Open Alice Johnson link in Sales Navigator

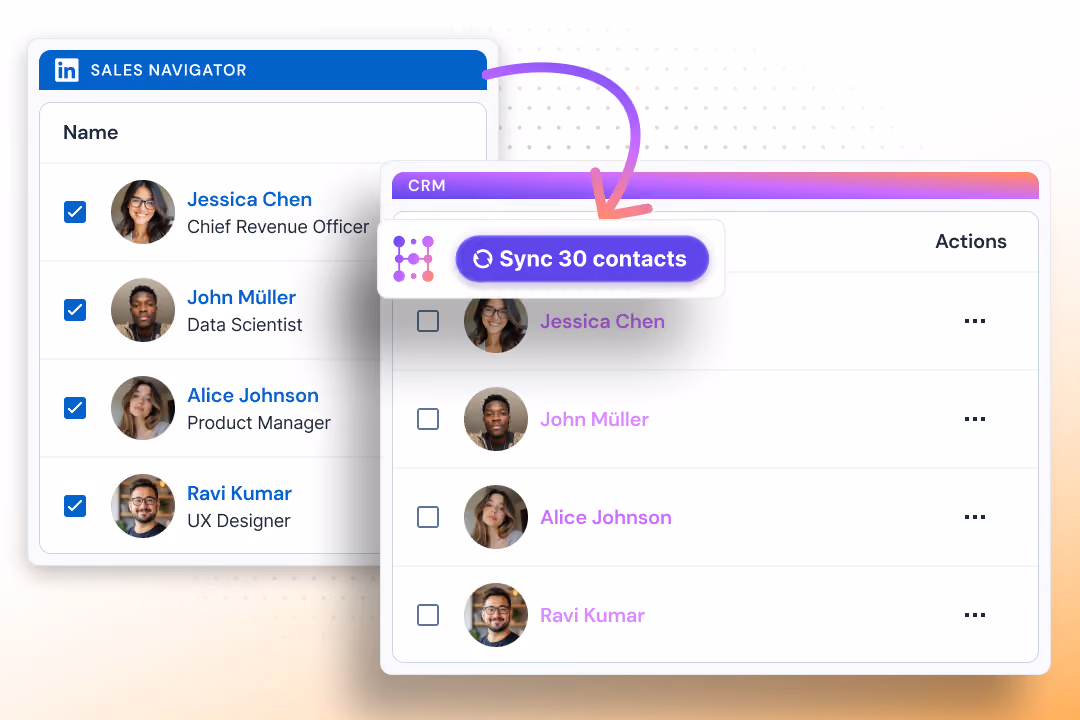[253, 395]
